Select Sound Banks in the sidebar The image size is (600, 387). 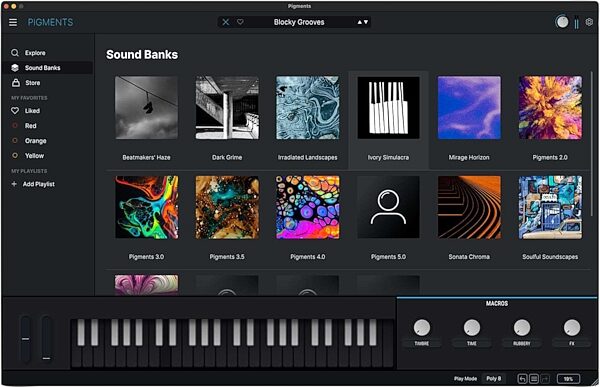(47, 68)
